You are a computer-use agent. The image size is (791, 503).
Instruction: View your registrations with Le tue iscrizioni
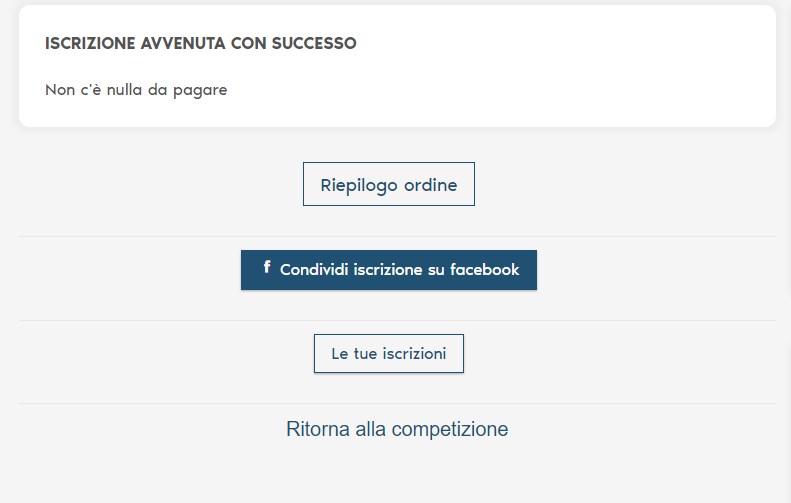click(388, 354)
